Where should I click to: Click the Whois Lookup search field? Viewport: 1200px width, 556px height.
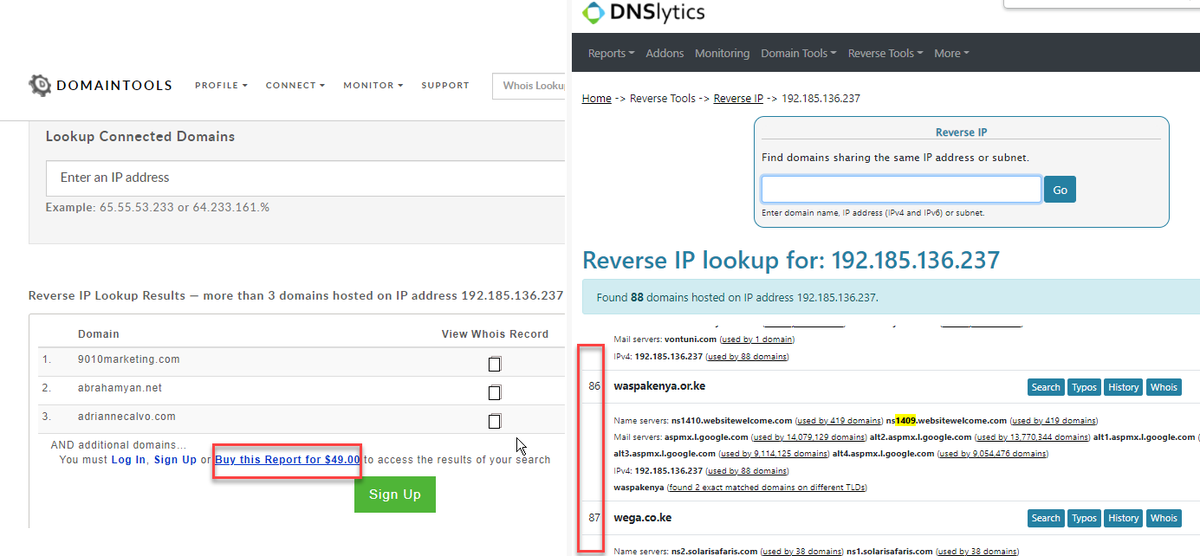pos(530,86)
